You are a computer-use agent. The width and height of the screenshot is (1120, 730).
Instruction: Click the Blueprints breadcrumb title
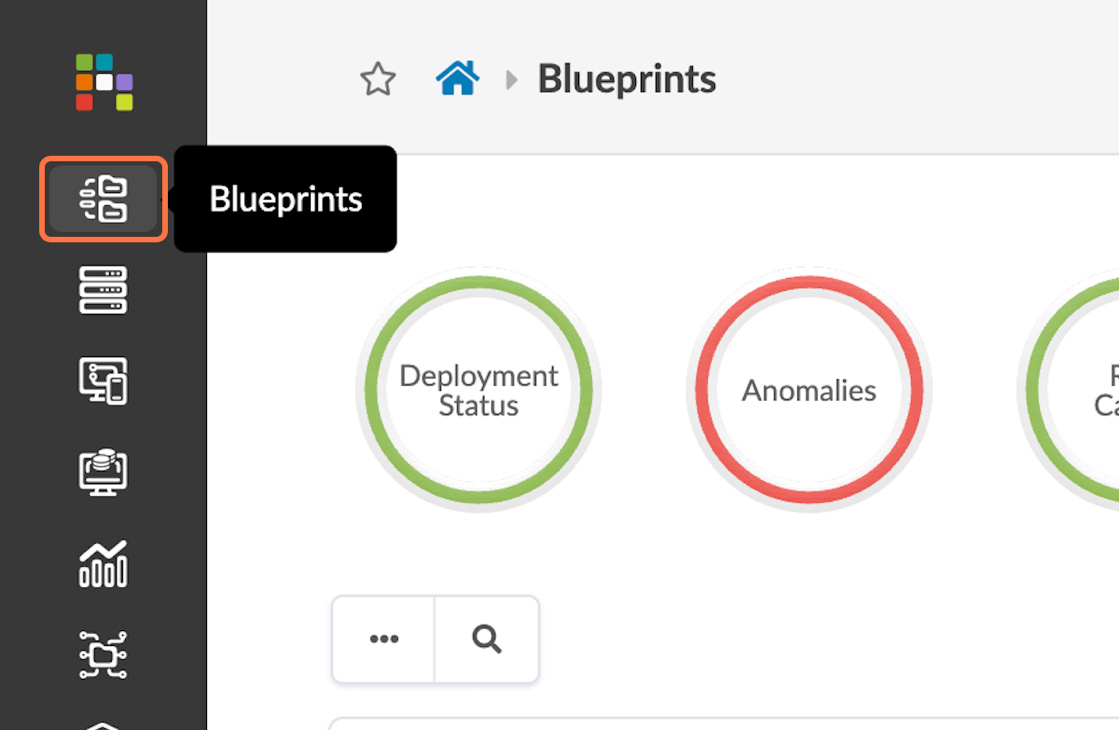pyautogui.click(x=627, y=80)
